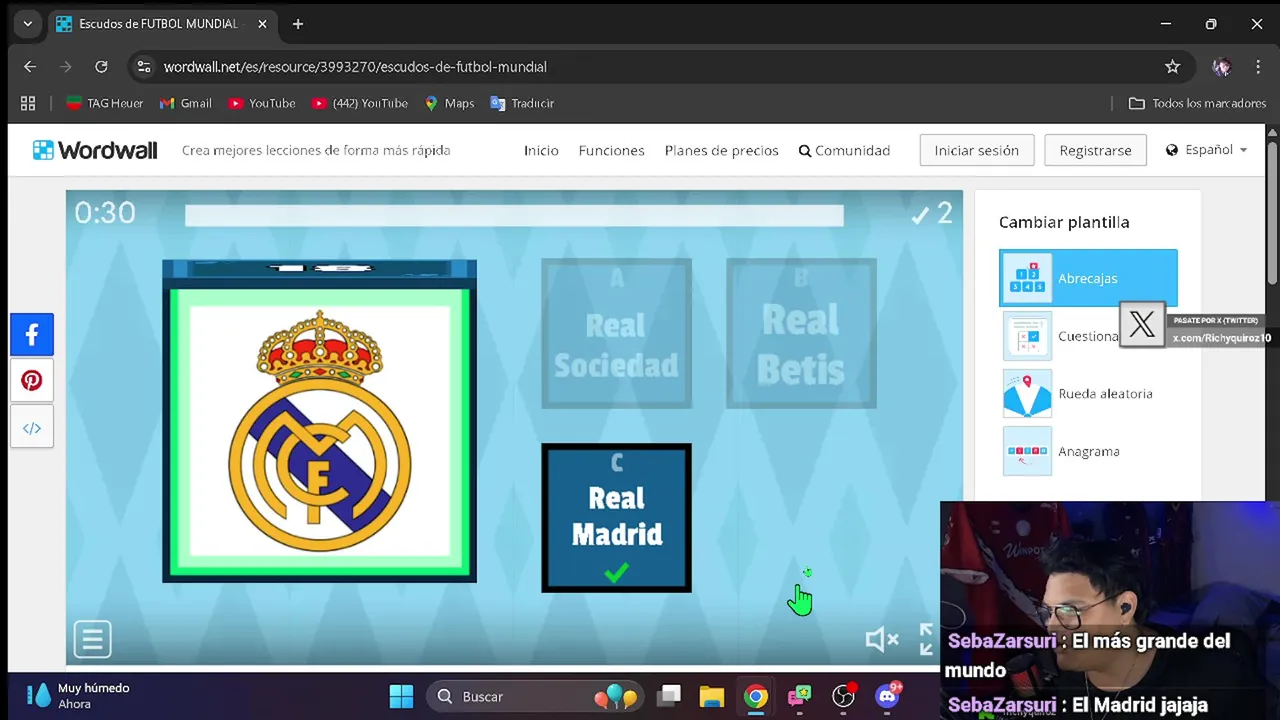Open File Explorer from taskbar
The height and width of the screenshot is (720, 1280).
712,696
